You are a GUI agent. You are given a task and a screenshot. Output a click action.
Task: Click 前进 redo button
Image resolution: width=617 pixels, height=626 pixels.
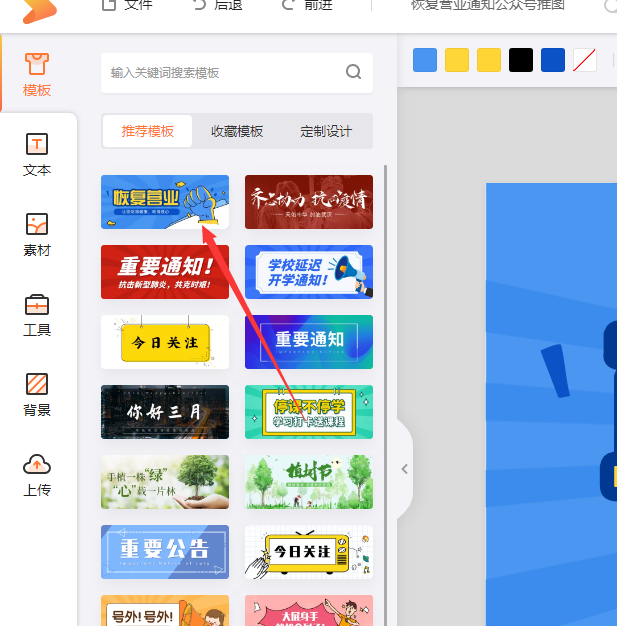click(308, 5)
